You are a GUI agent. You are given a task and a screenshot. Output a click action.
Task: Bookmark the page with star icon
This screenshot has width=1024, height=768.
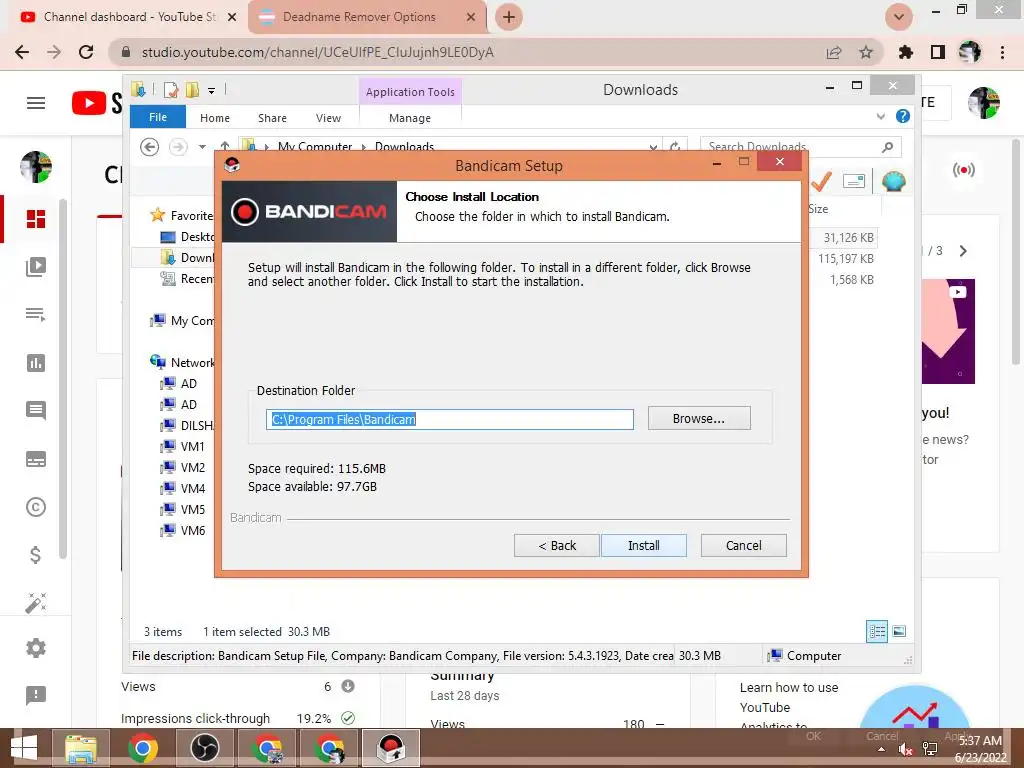tap(866, 52)
